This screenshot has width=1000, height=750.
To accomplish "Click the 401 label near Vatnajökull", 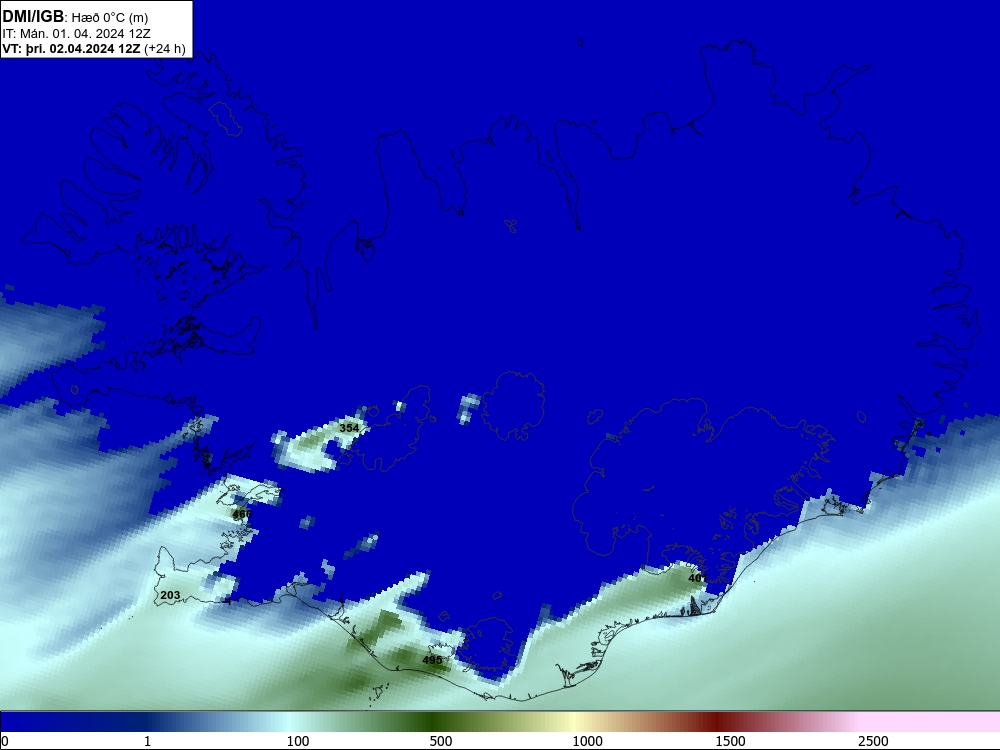I will tap(698, 578).
